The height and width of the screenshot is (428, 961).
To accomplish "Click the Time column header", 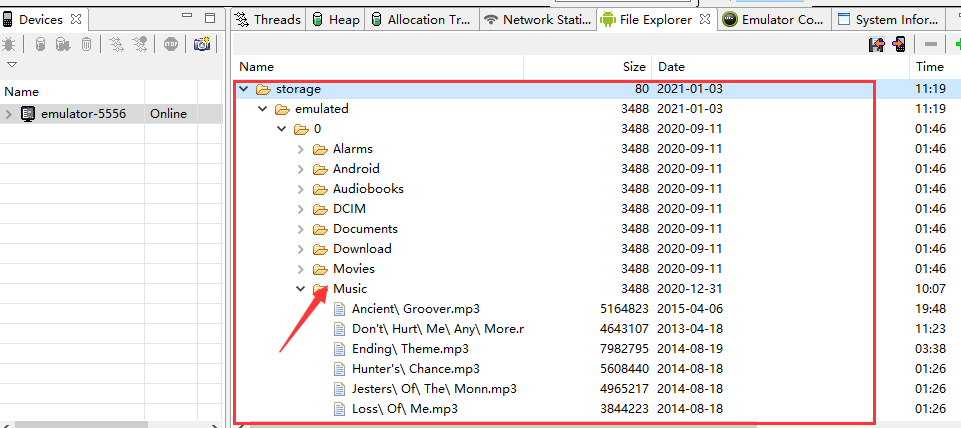I will 930,67.
